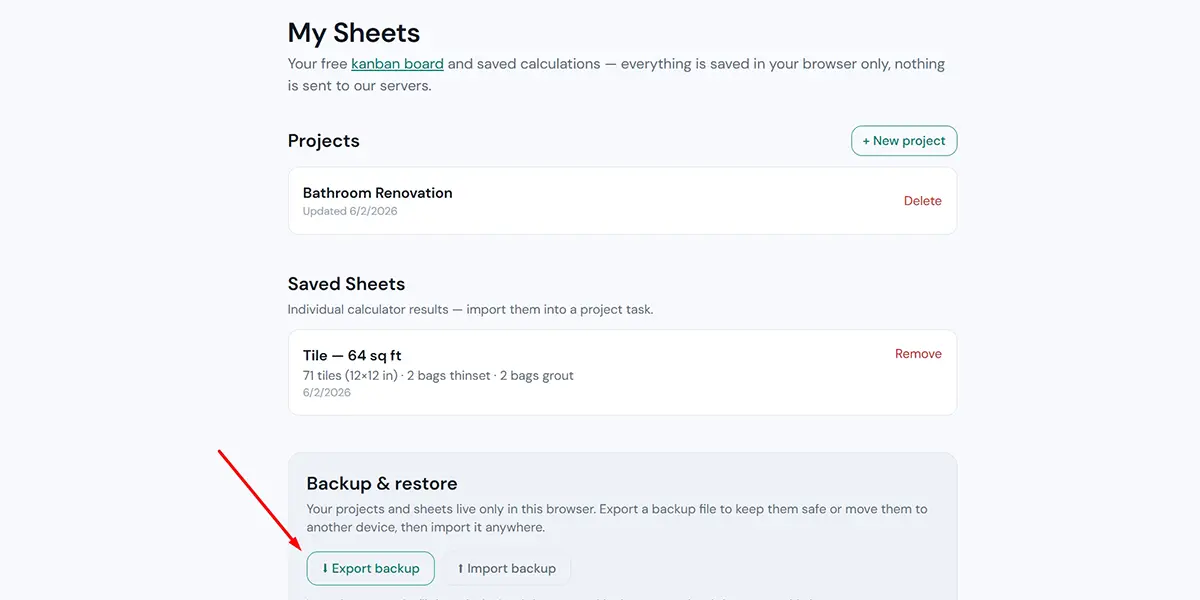Click the Saved Sheets heading
The image size is (1200, 600).
[x=346, y=284]
